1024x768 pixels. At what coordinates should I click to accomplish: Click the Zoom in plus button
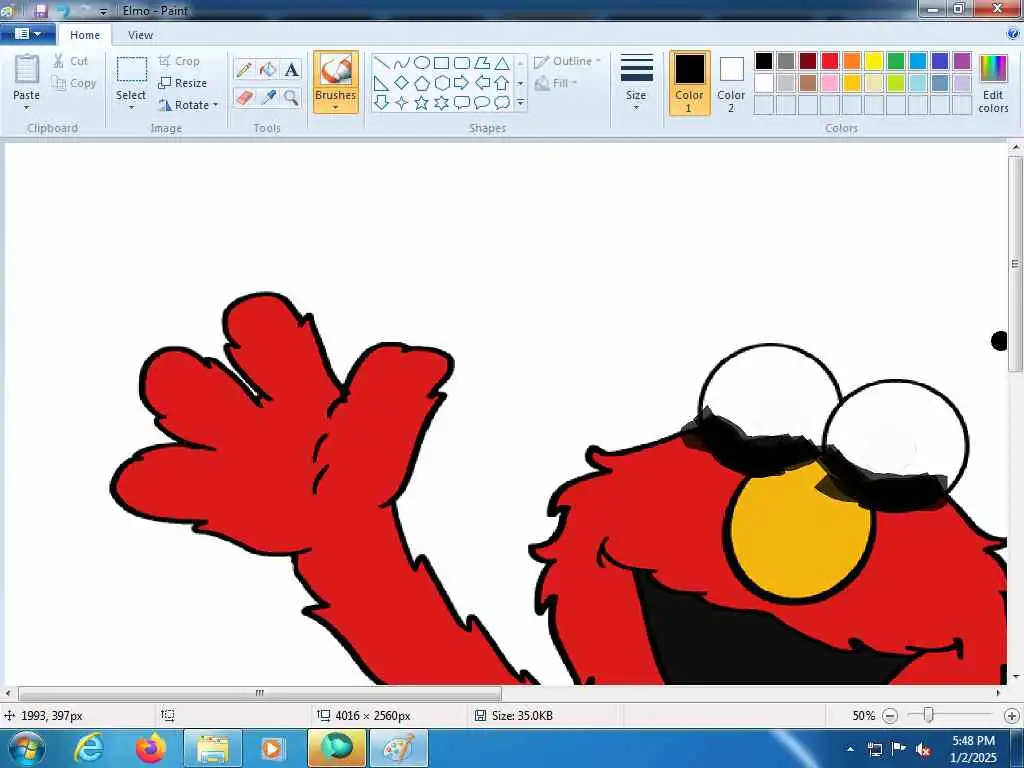point(1012,716)
